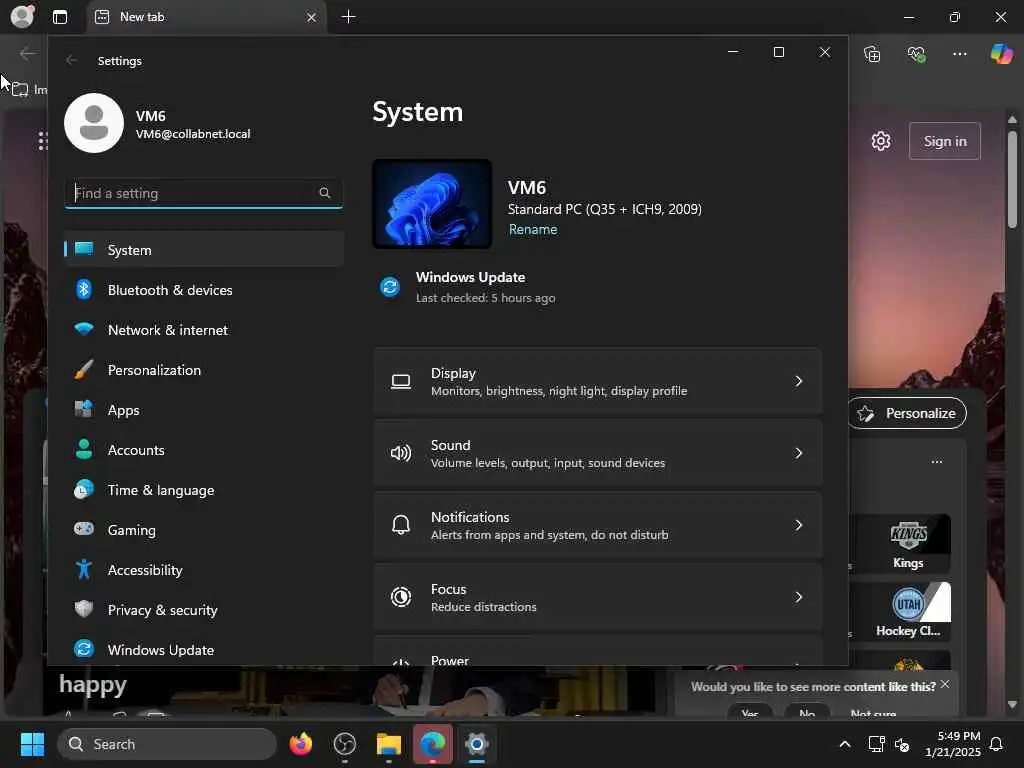Click the Windows Update sync icon on System page

coord(390,287)
